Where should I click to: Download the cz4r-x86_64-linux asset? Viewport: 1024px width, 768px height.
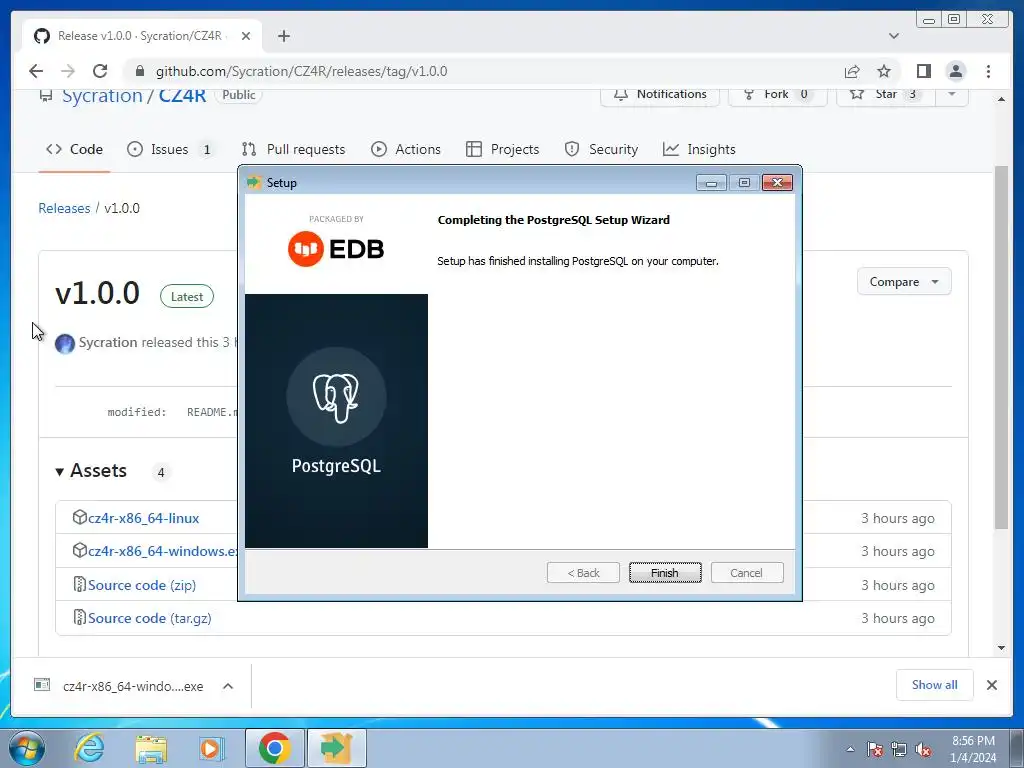143,518
